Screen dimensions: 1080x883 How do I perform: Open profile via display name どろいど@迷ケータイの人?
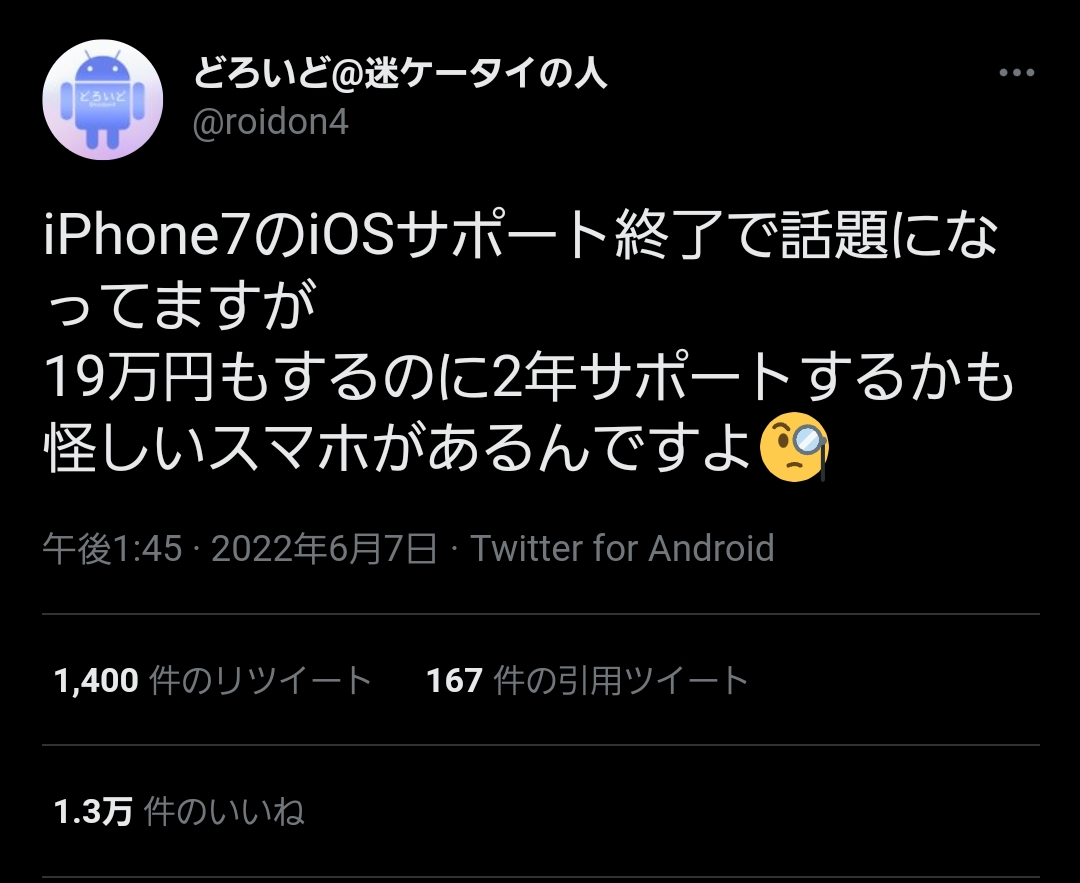tap(399, 74)
